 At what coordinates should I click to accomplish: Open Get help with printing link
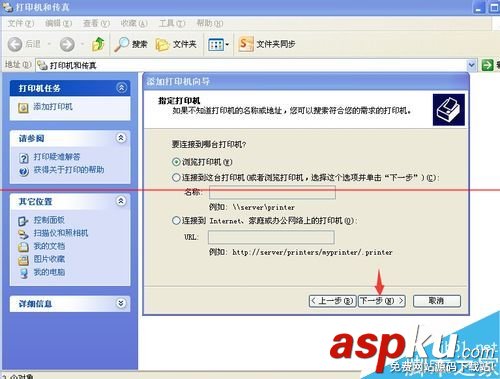(69, 170)
